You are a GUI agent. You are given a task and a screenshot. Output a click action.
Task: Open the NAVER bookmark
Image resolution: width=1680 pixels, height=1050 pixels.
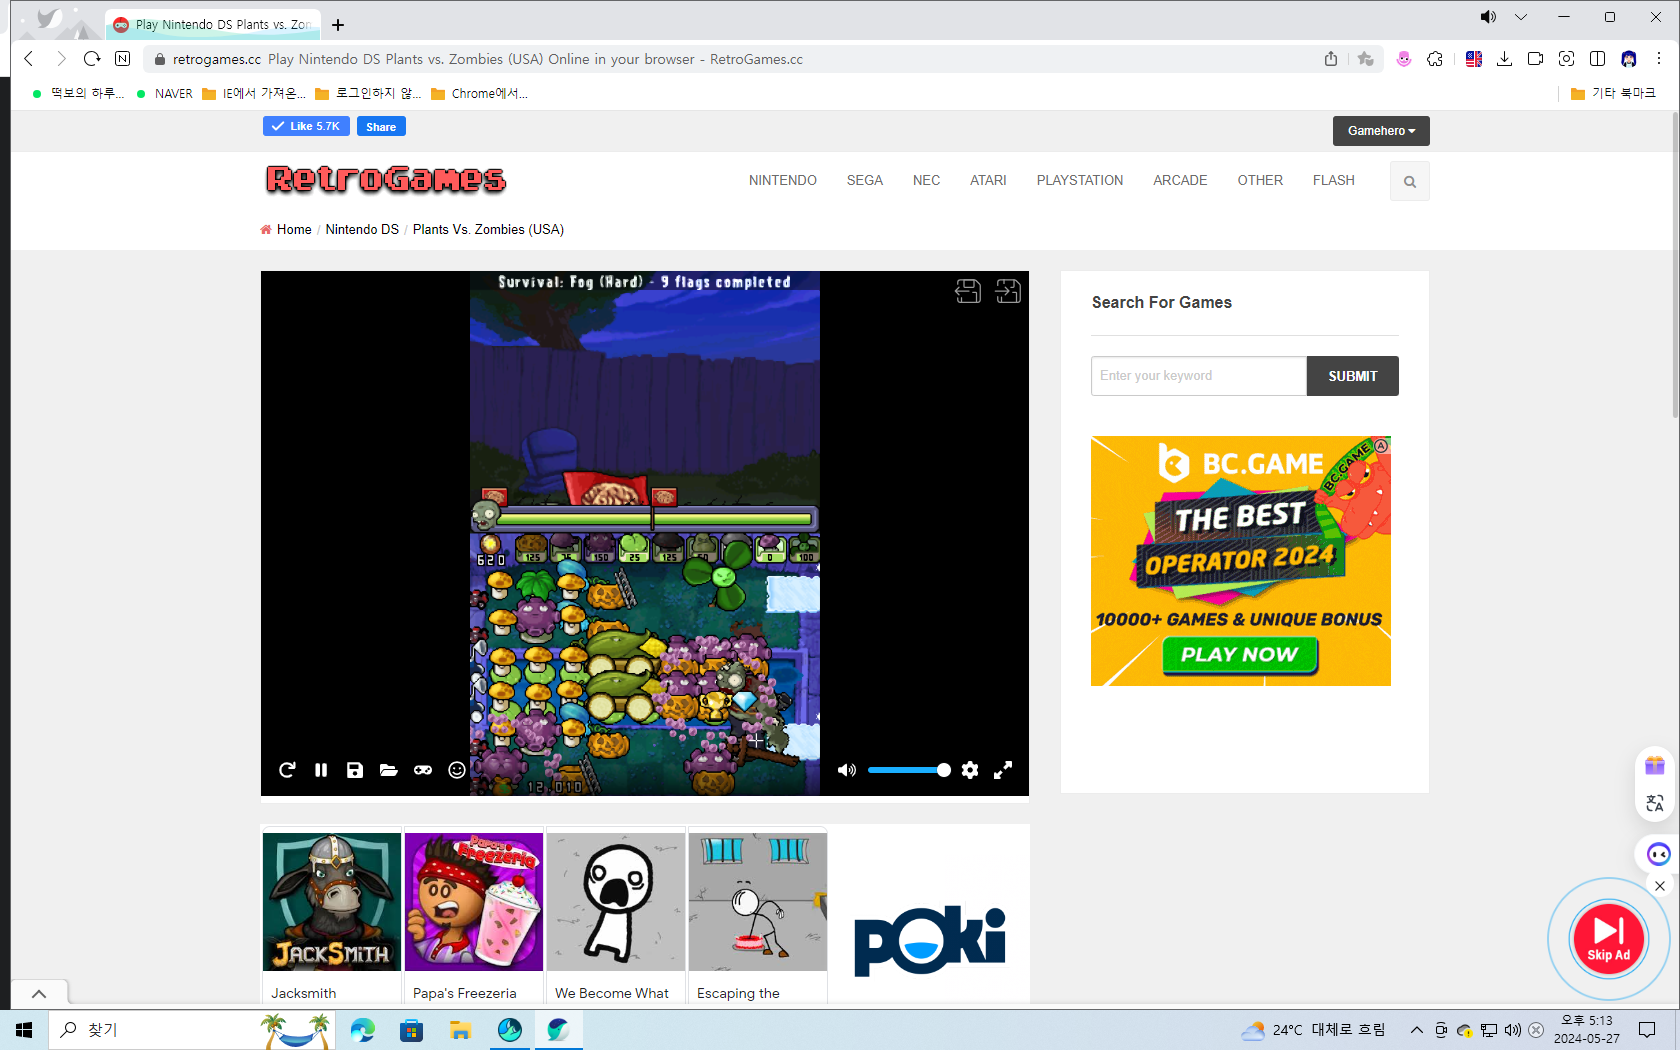[x=165, y=93]
